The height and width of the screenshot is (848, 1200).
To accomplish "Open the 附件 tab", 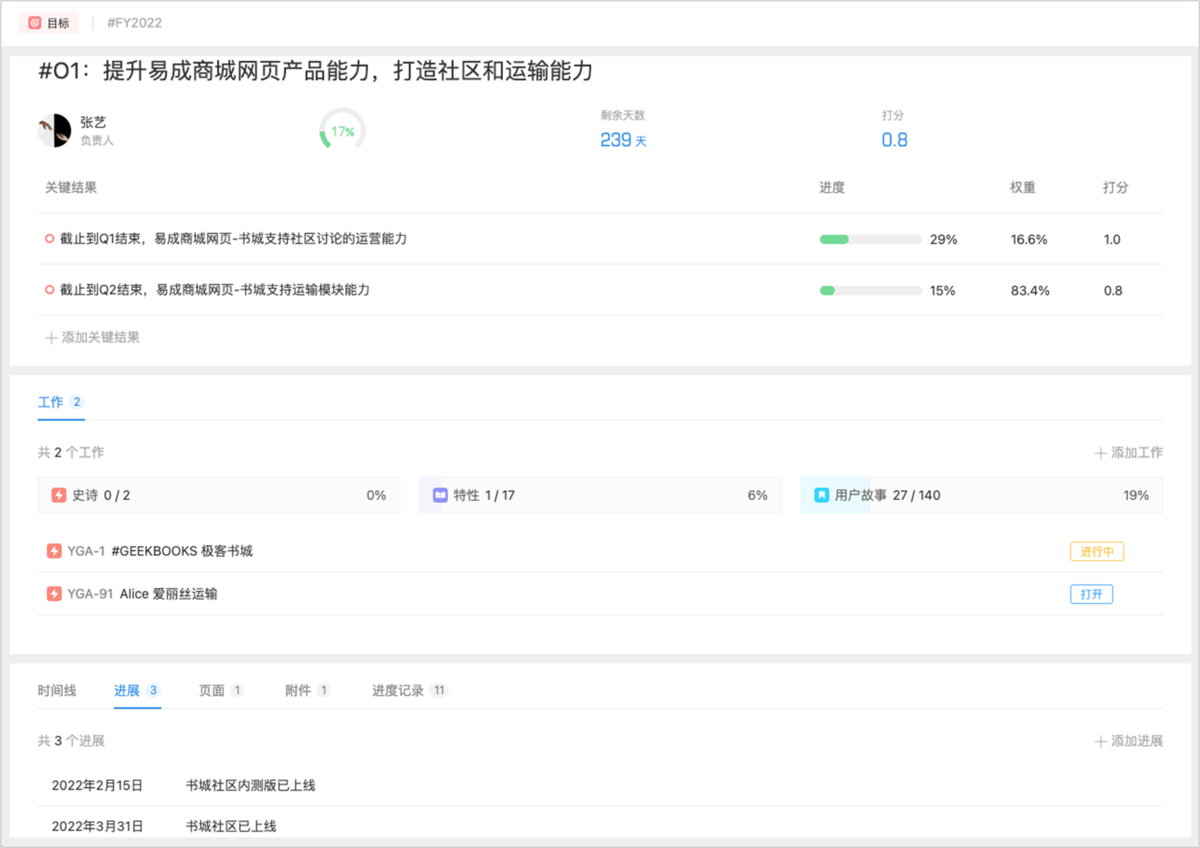I will pos(298,691).
